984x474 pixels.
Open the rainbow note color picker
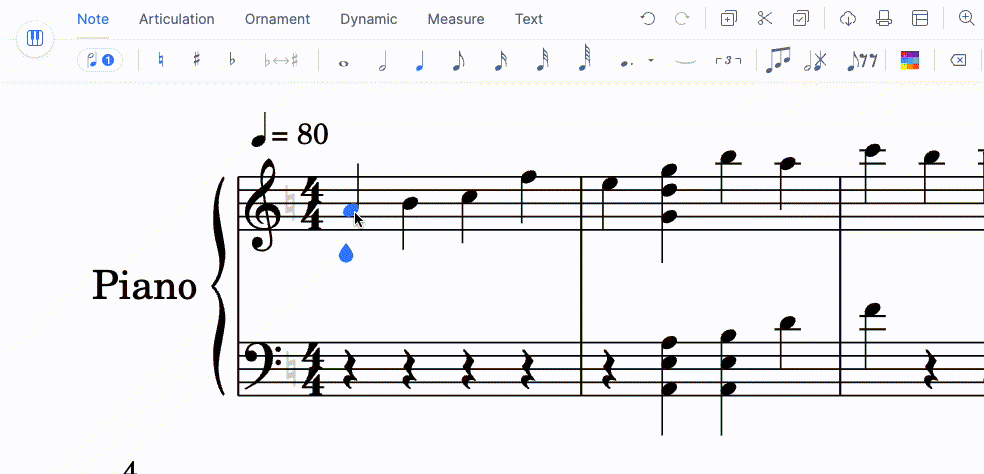909,60
